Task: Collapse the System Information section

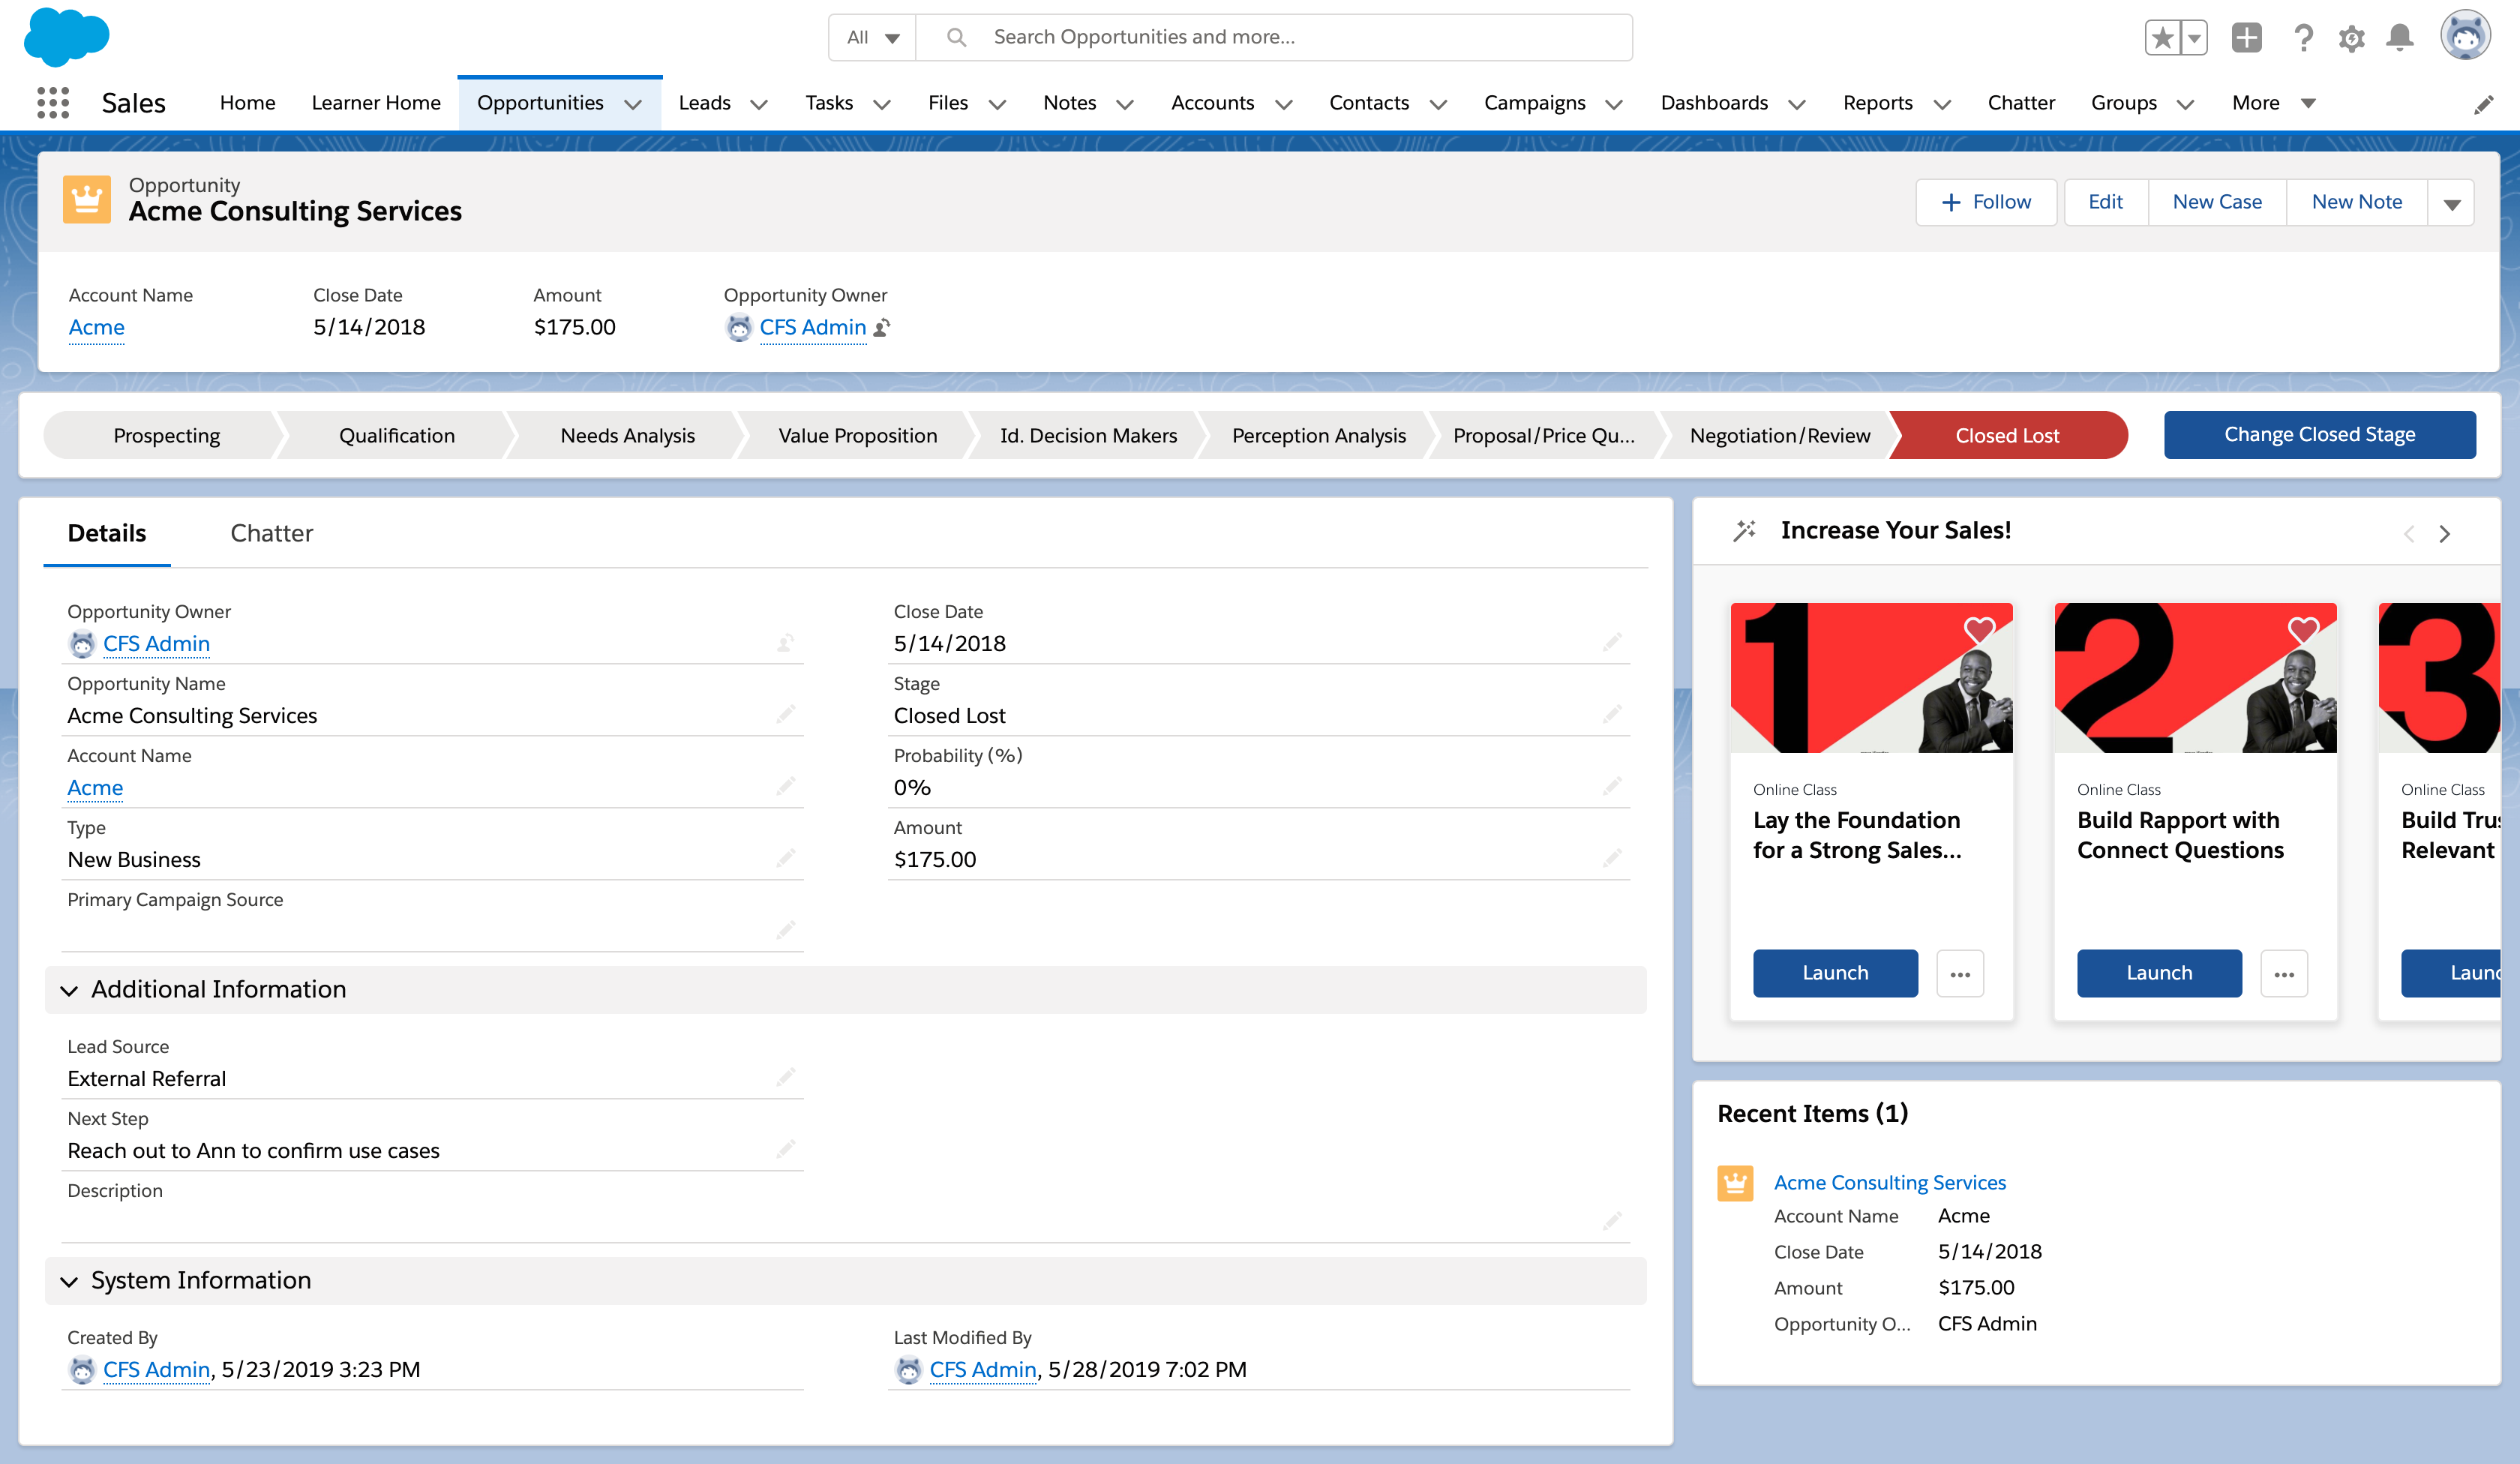Action: click(69, 1281)
